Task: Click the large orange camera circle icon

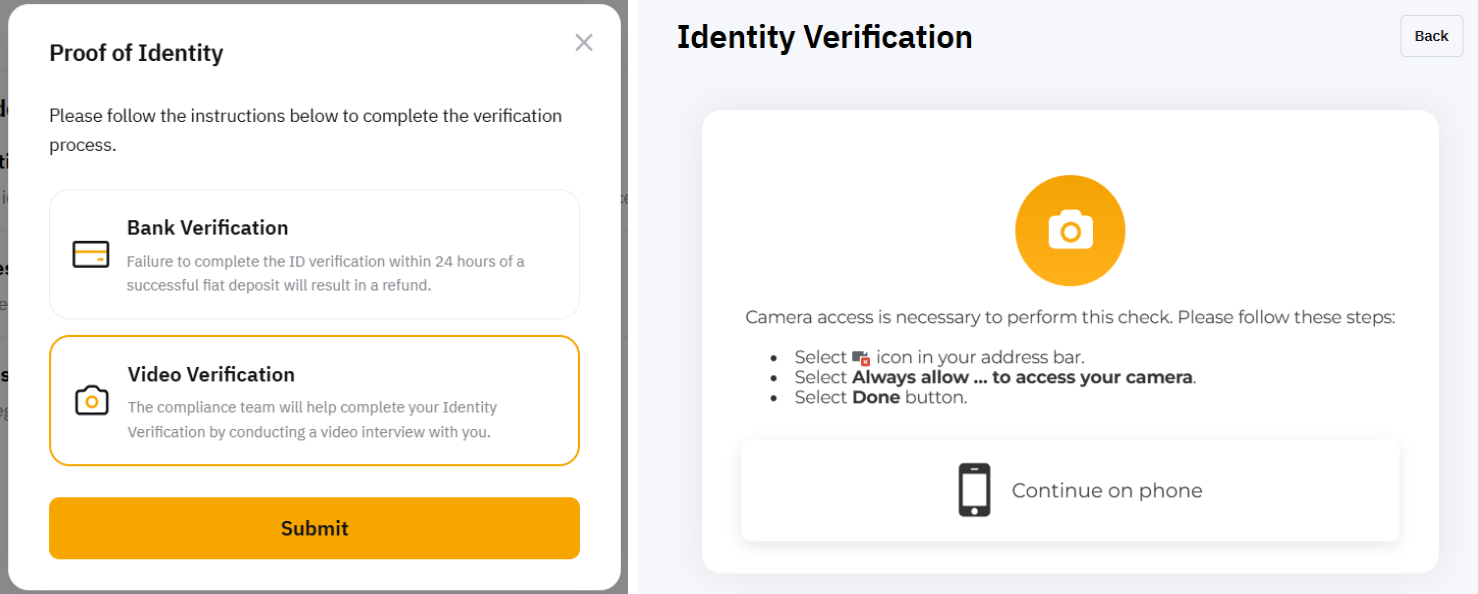Action: [x=1070, y=231]
